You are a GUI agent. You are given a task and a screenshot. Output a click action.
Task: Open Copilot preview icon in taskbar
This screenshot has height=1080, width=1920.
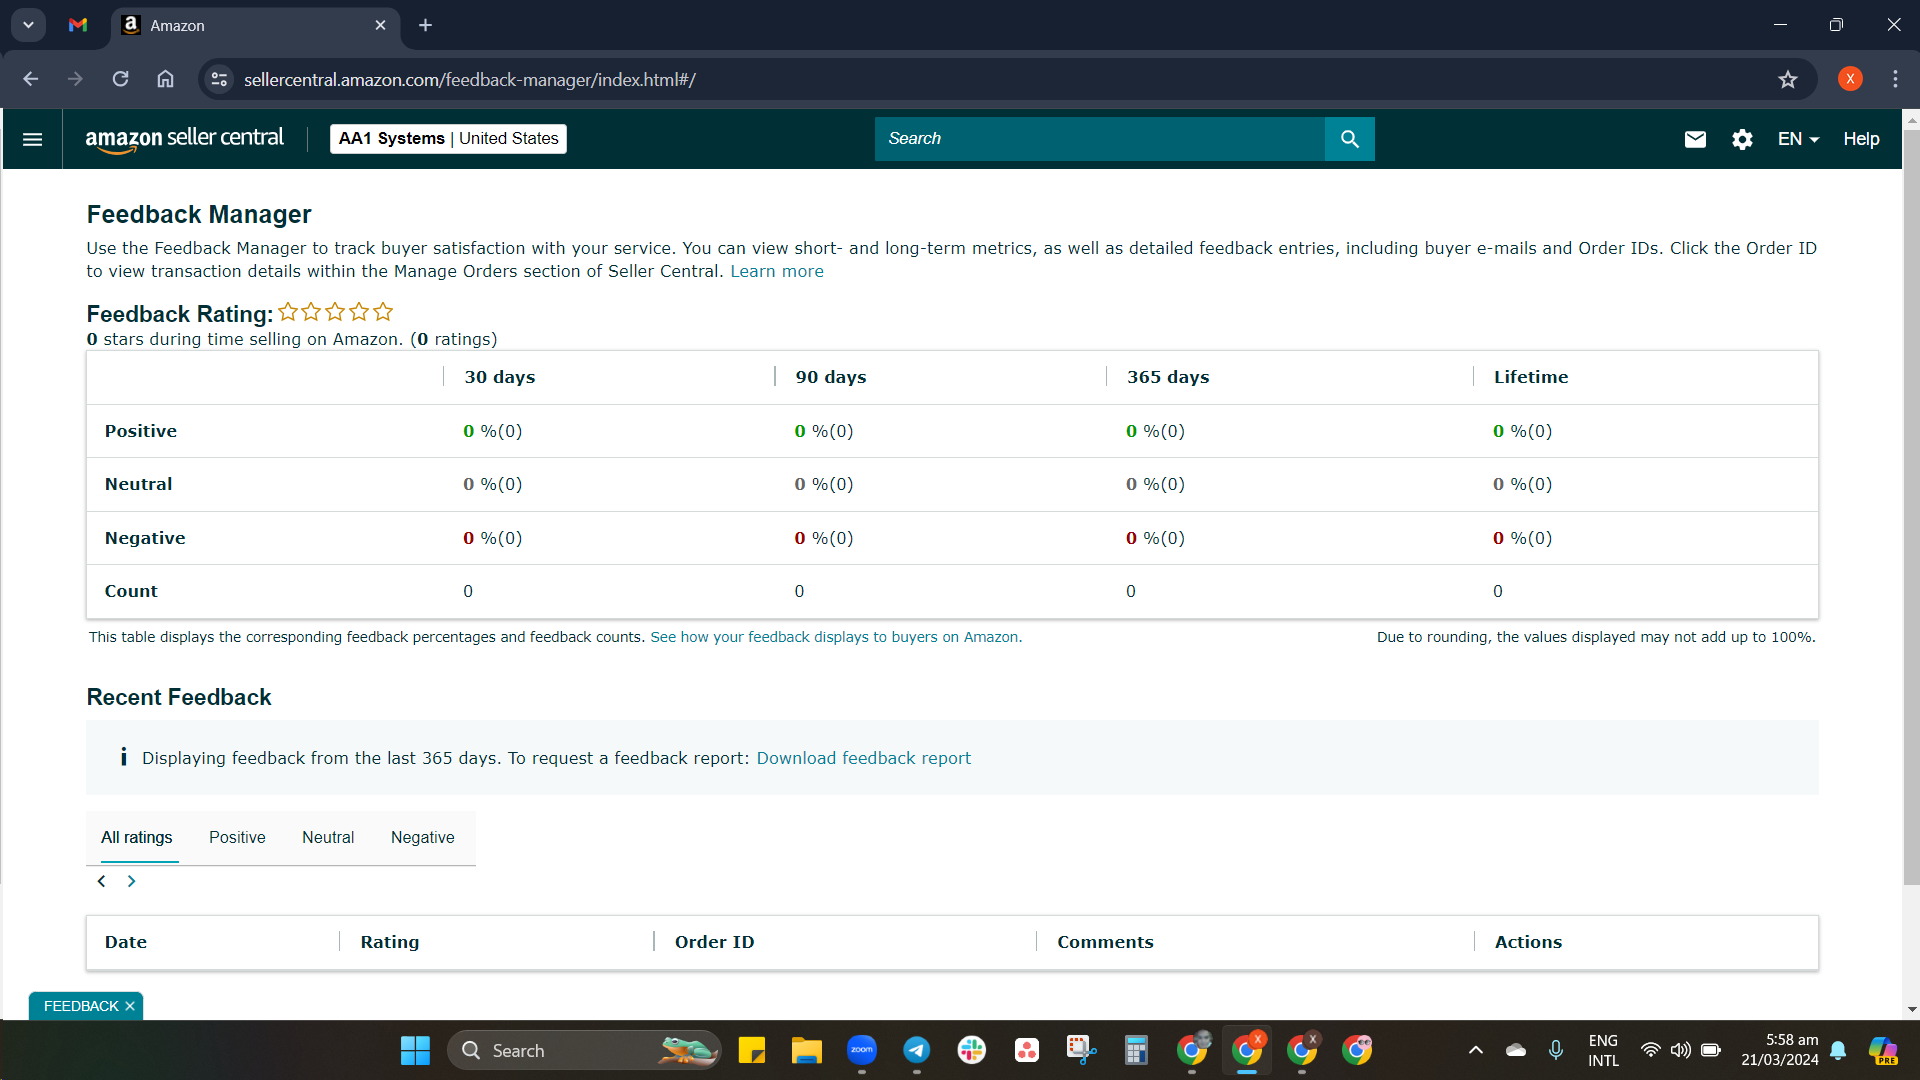pyautogui.click(x=1883, y=1050)
